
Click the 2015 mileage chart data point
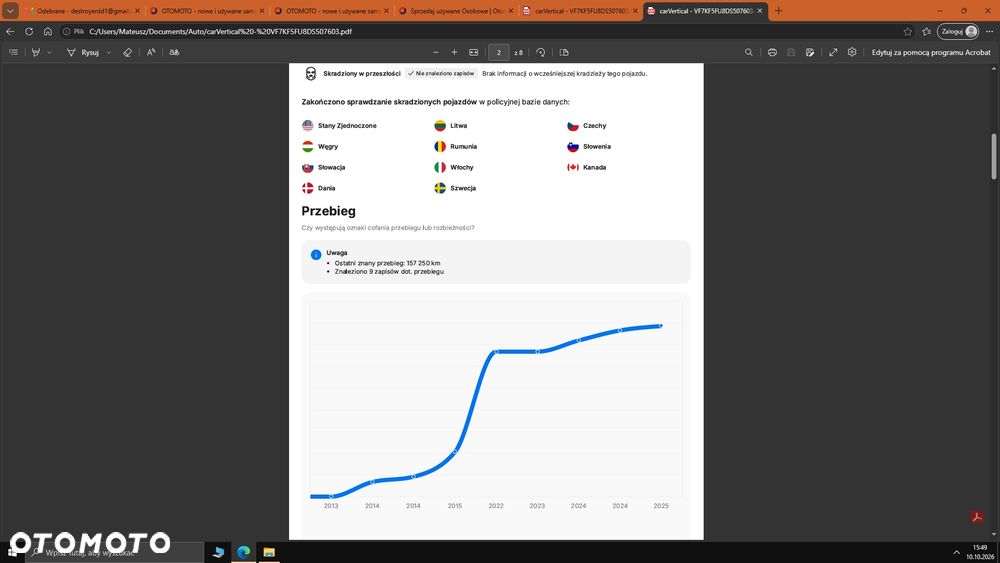click(455, 451)
